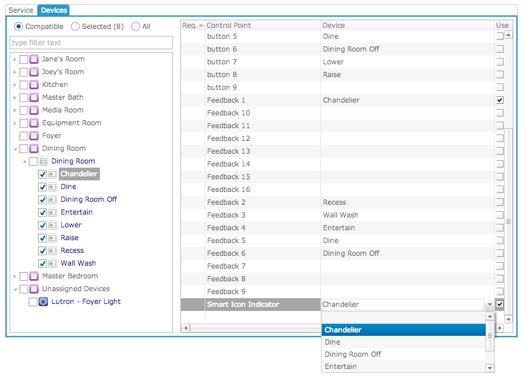Expand the Kitchen tree node
The width and height of the screenshot is (527, 388).
(14, 85)
